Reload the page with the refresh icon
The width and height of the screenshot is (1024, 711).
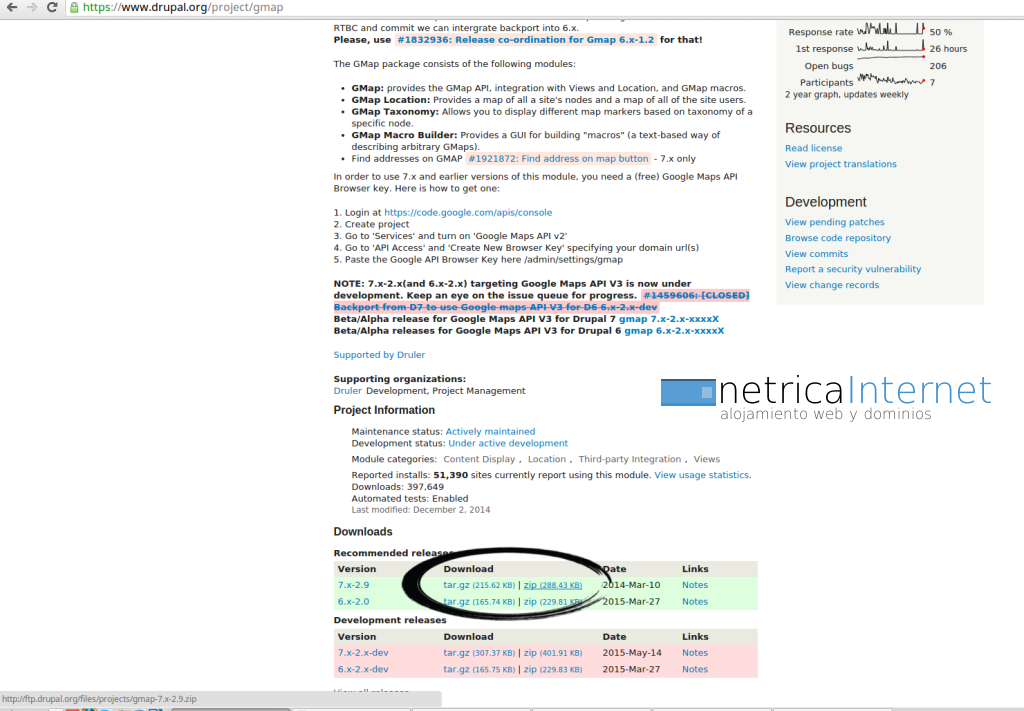pos(53,7)
